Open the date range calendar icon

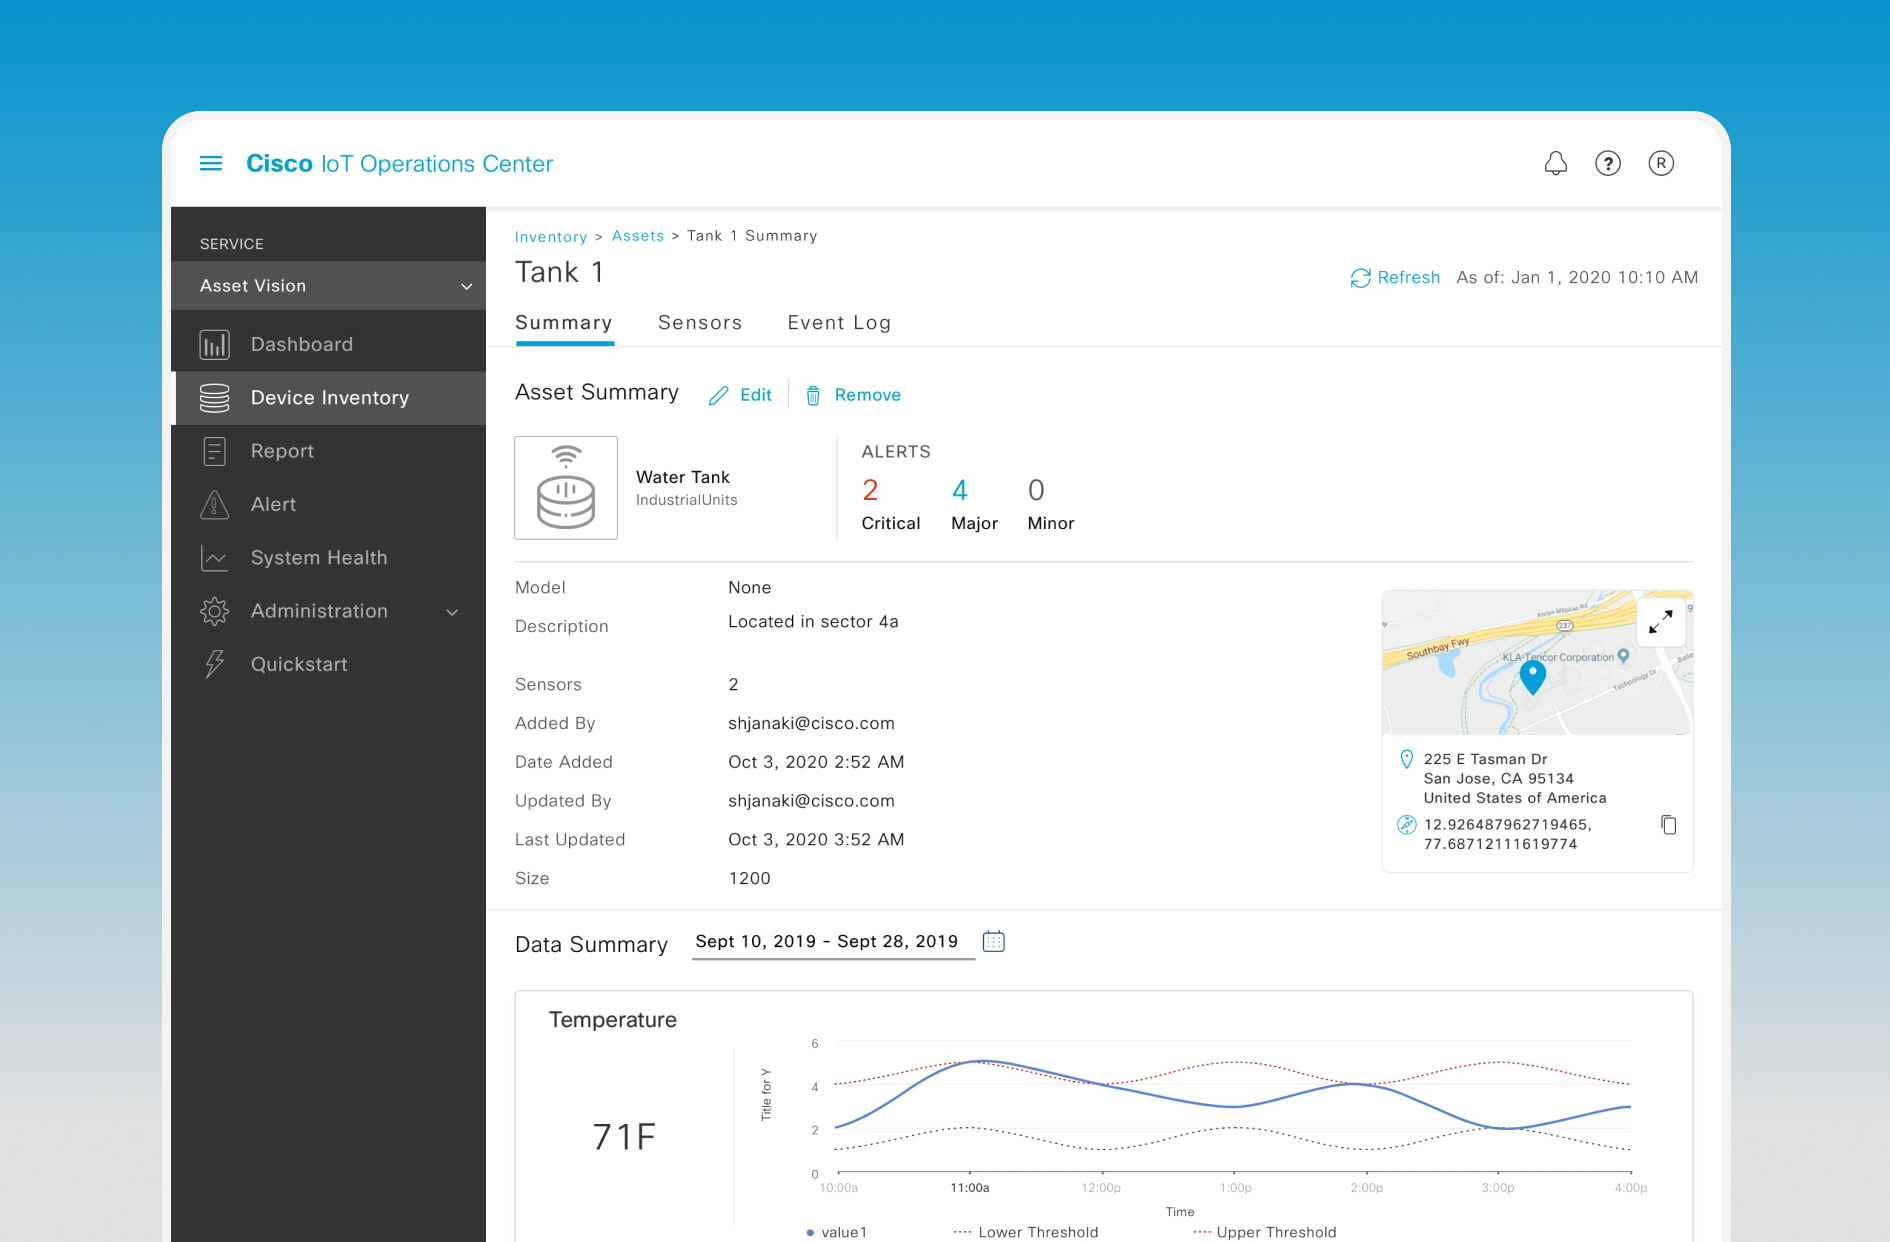[x=994, y=942]
